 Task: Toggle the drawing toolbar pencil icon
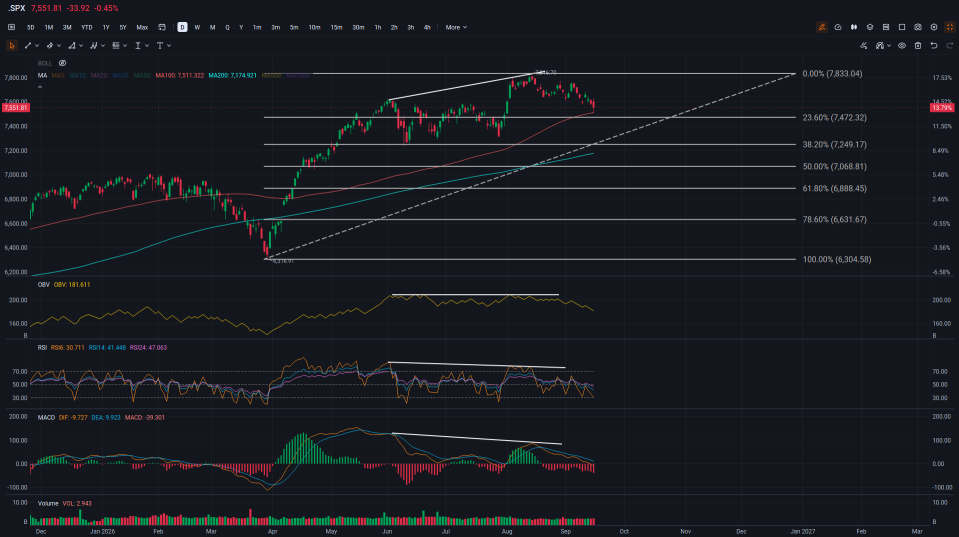(822, 28)
